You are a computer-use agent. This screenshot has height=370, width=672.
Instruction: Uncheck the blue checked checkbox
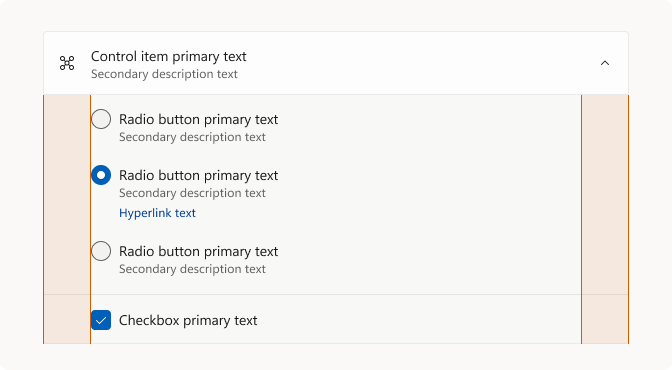click(101, 320)
